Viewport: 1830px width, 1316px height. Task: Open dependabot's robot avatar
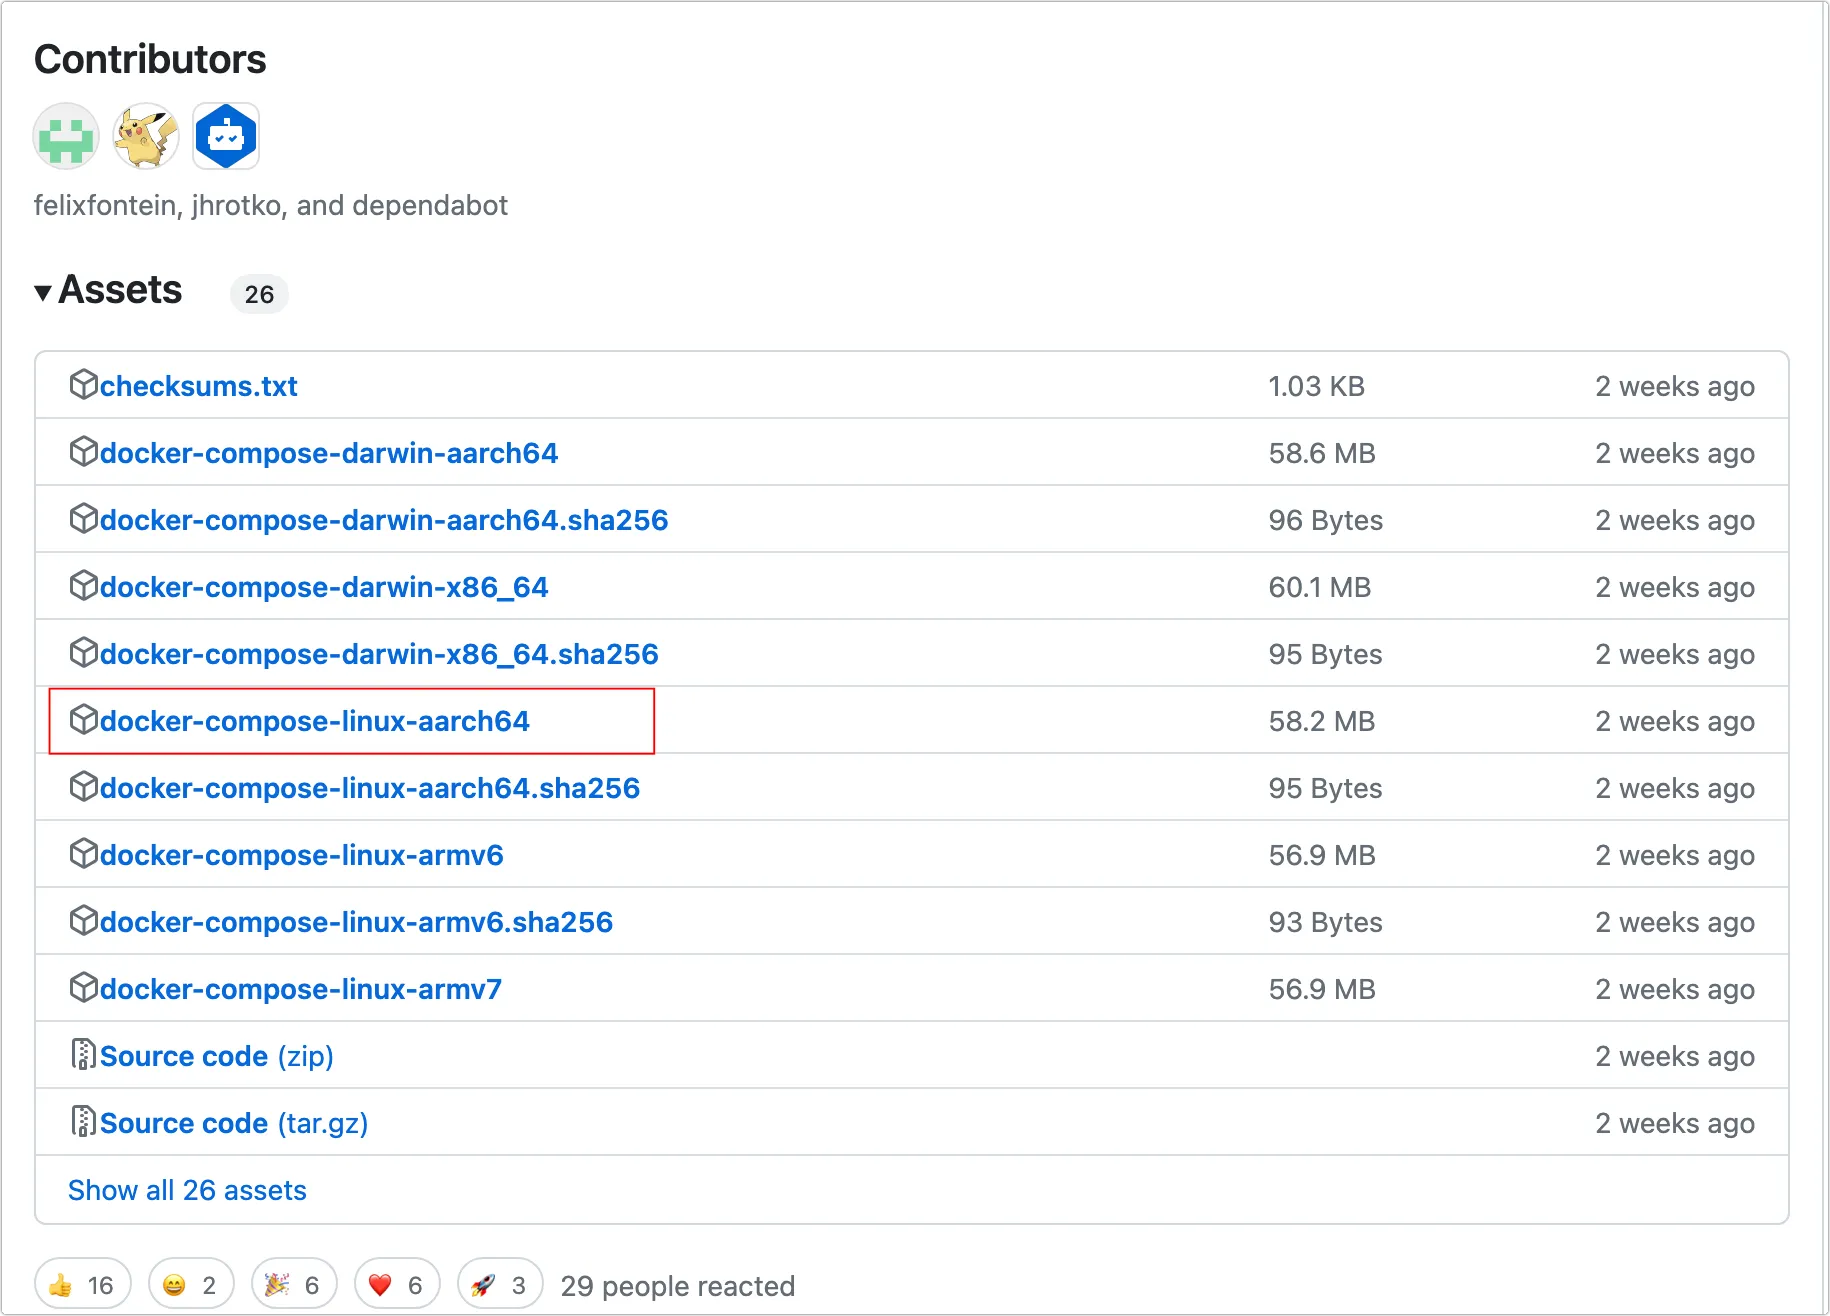coord(226,136)
